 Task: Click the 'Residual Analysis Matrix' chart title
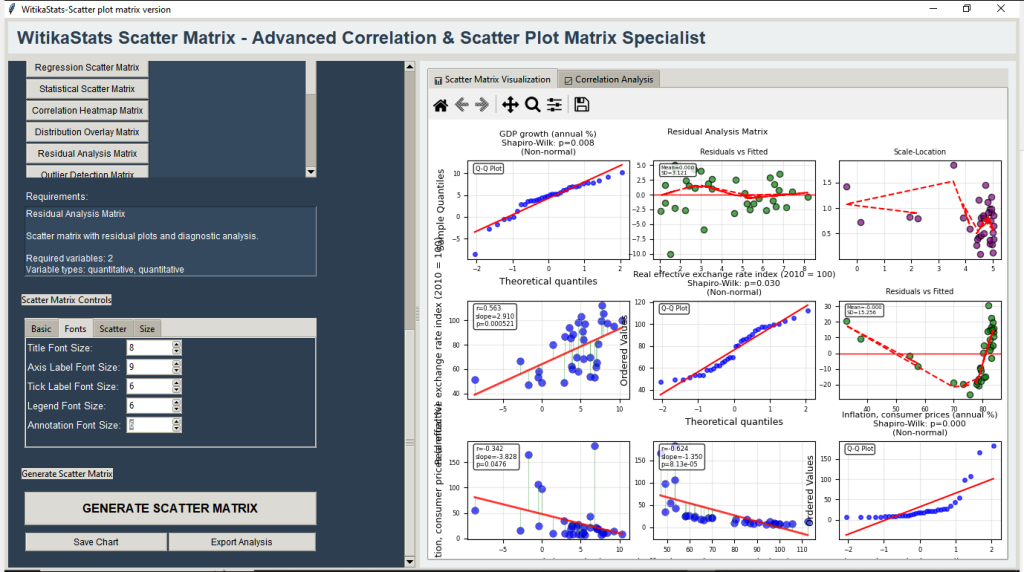coord(717,132)
